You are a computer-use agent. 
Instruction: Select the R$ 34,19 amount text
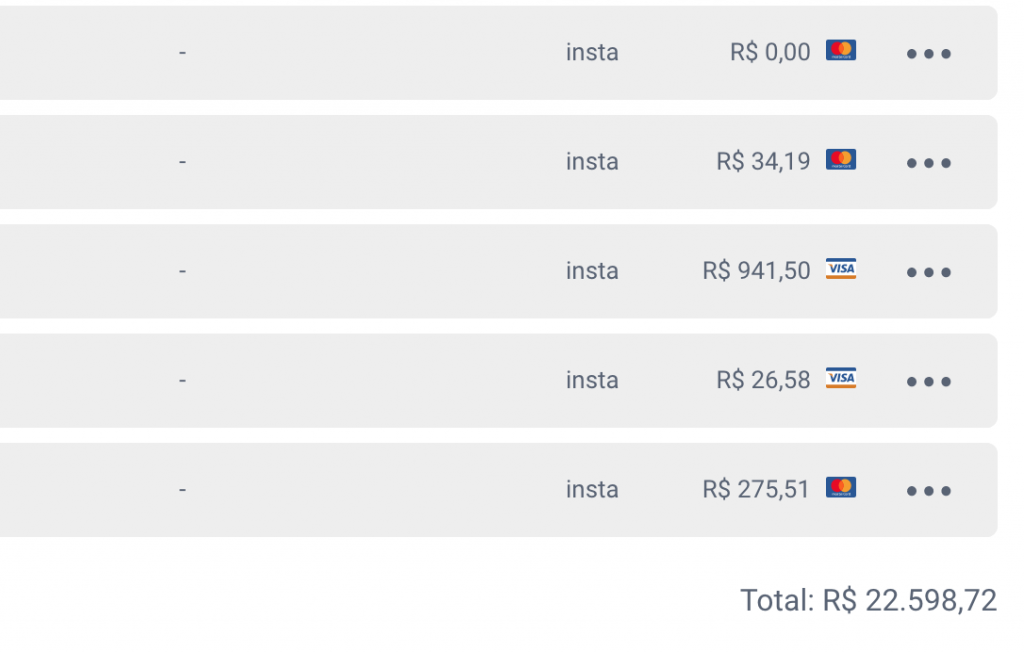[x=763, y=161]
